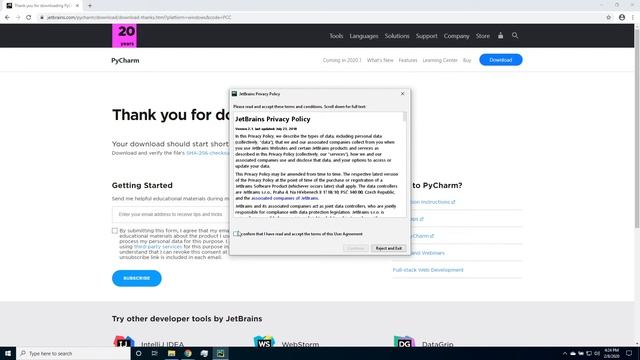Open the Features link
This screenshot has width=640, height=360.
408,60
